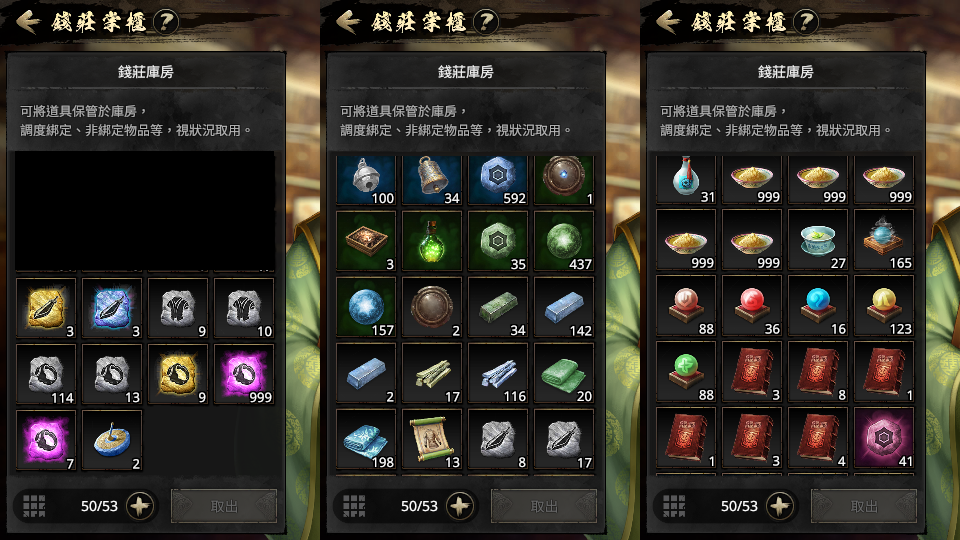Toggle grid sort icon in the middle panel
This screenshot has height=540, width=960.
click(354, 506)
